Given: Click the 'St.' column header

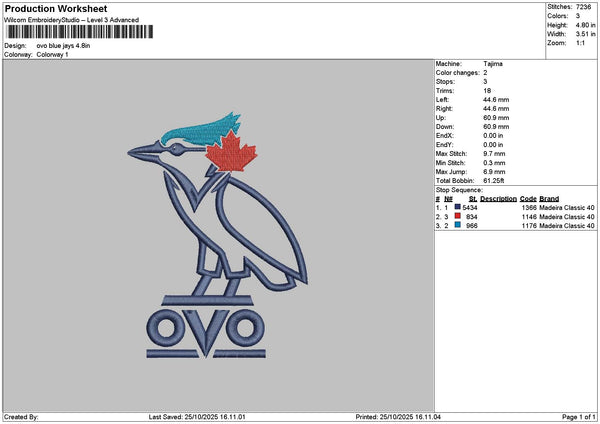Looking at the screenshot, I should tap(473, 199).
